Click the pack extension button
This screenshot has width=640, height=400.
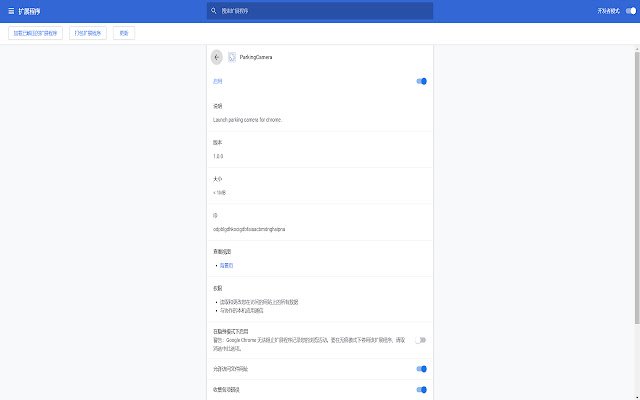(88, 33)
